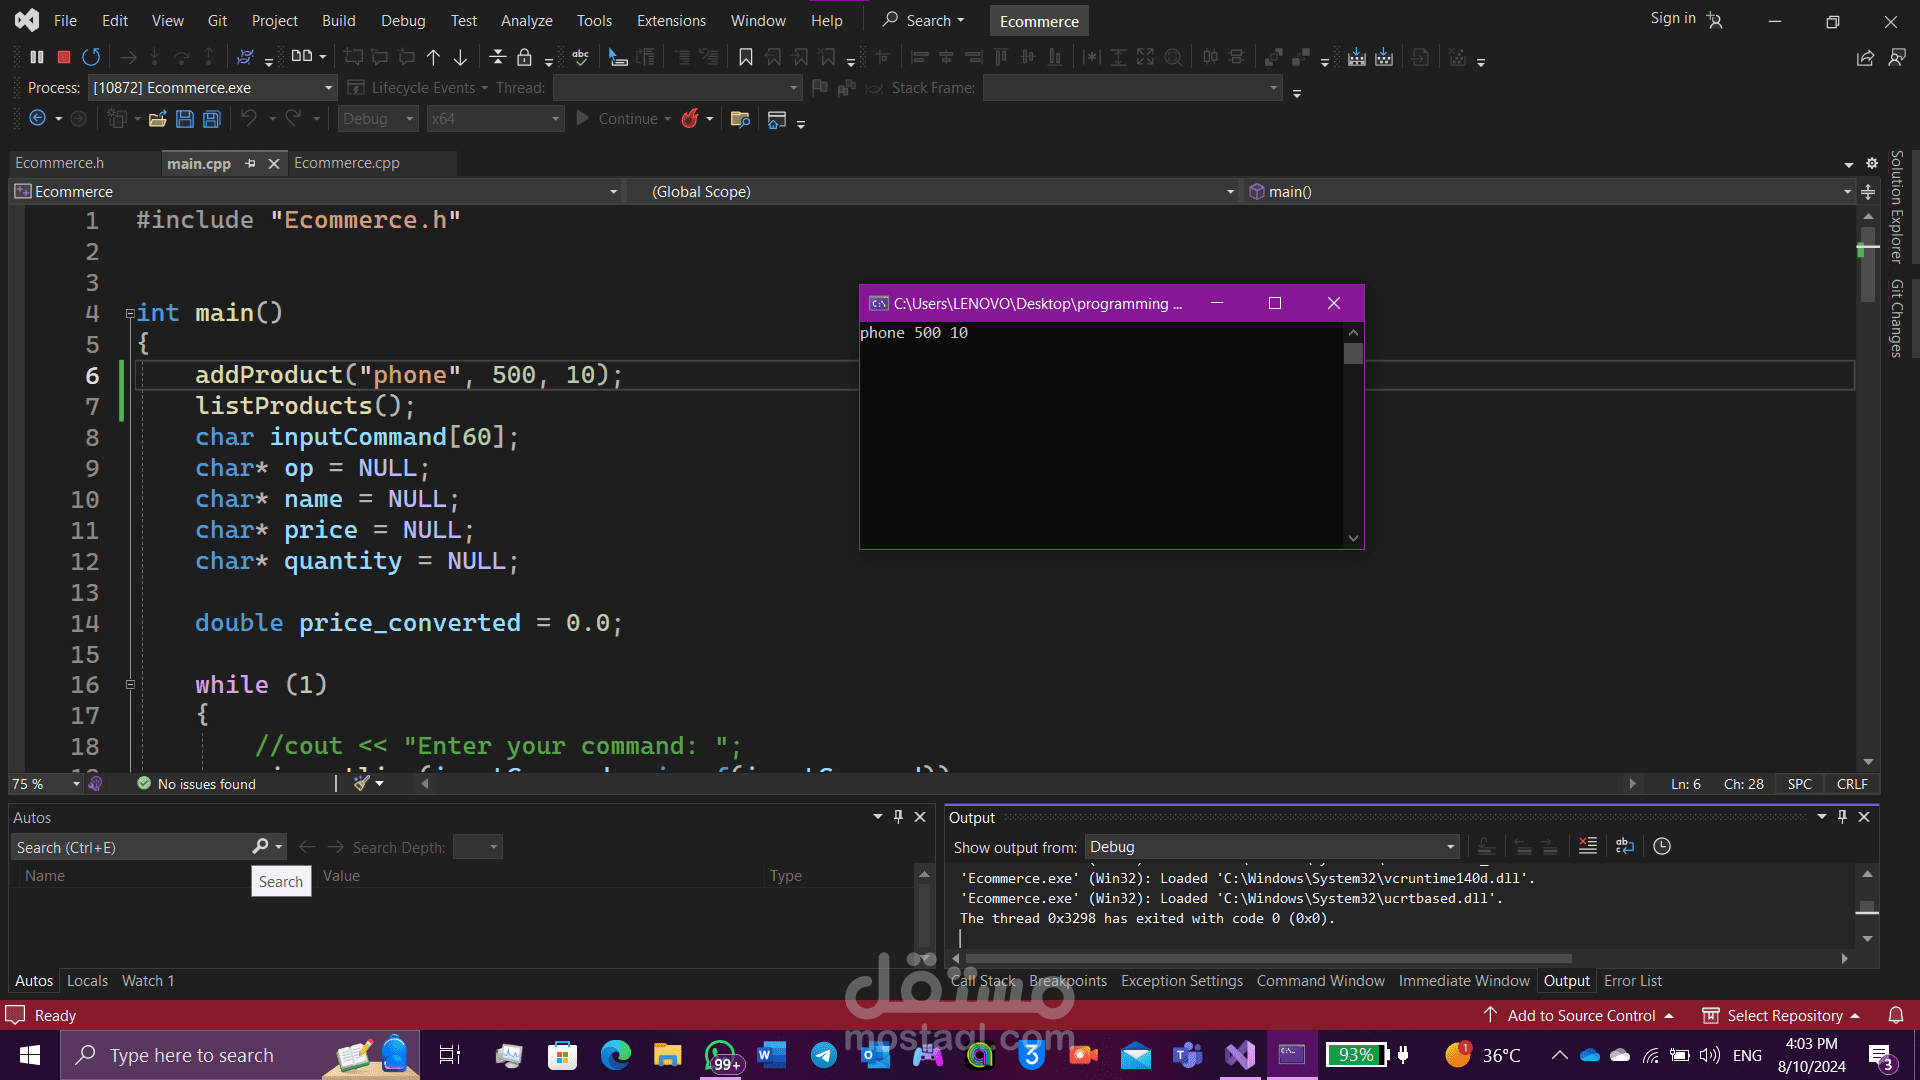Pause debugging with Break All icon
The image size is (1920, 1080).
click(x=37, y=57)
